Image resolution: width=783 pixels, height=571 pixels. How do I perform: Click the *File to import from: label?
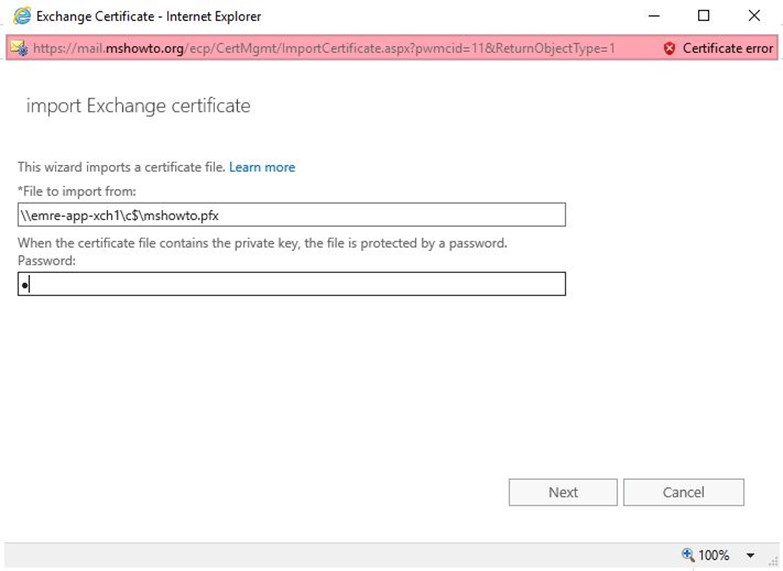(77, 191)
